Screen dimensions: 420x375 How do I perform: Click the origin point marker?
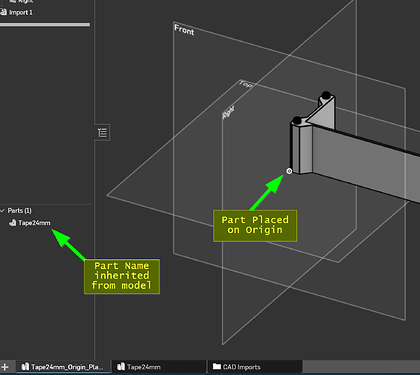pos(289,171)
